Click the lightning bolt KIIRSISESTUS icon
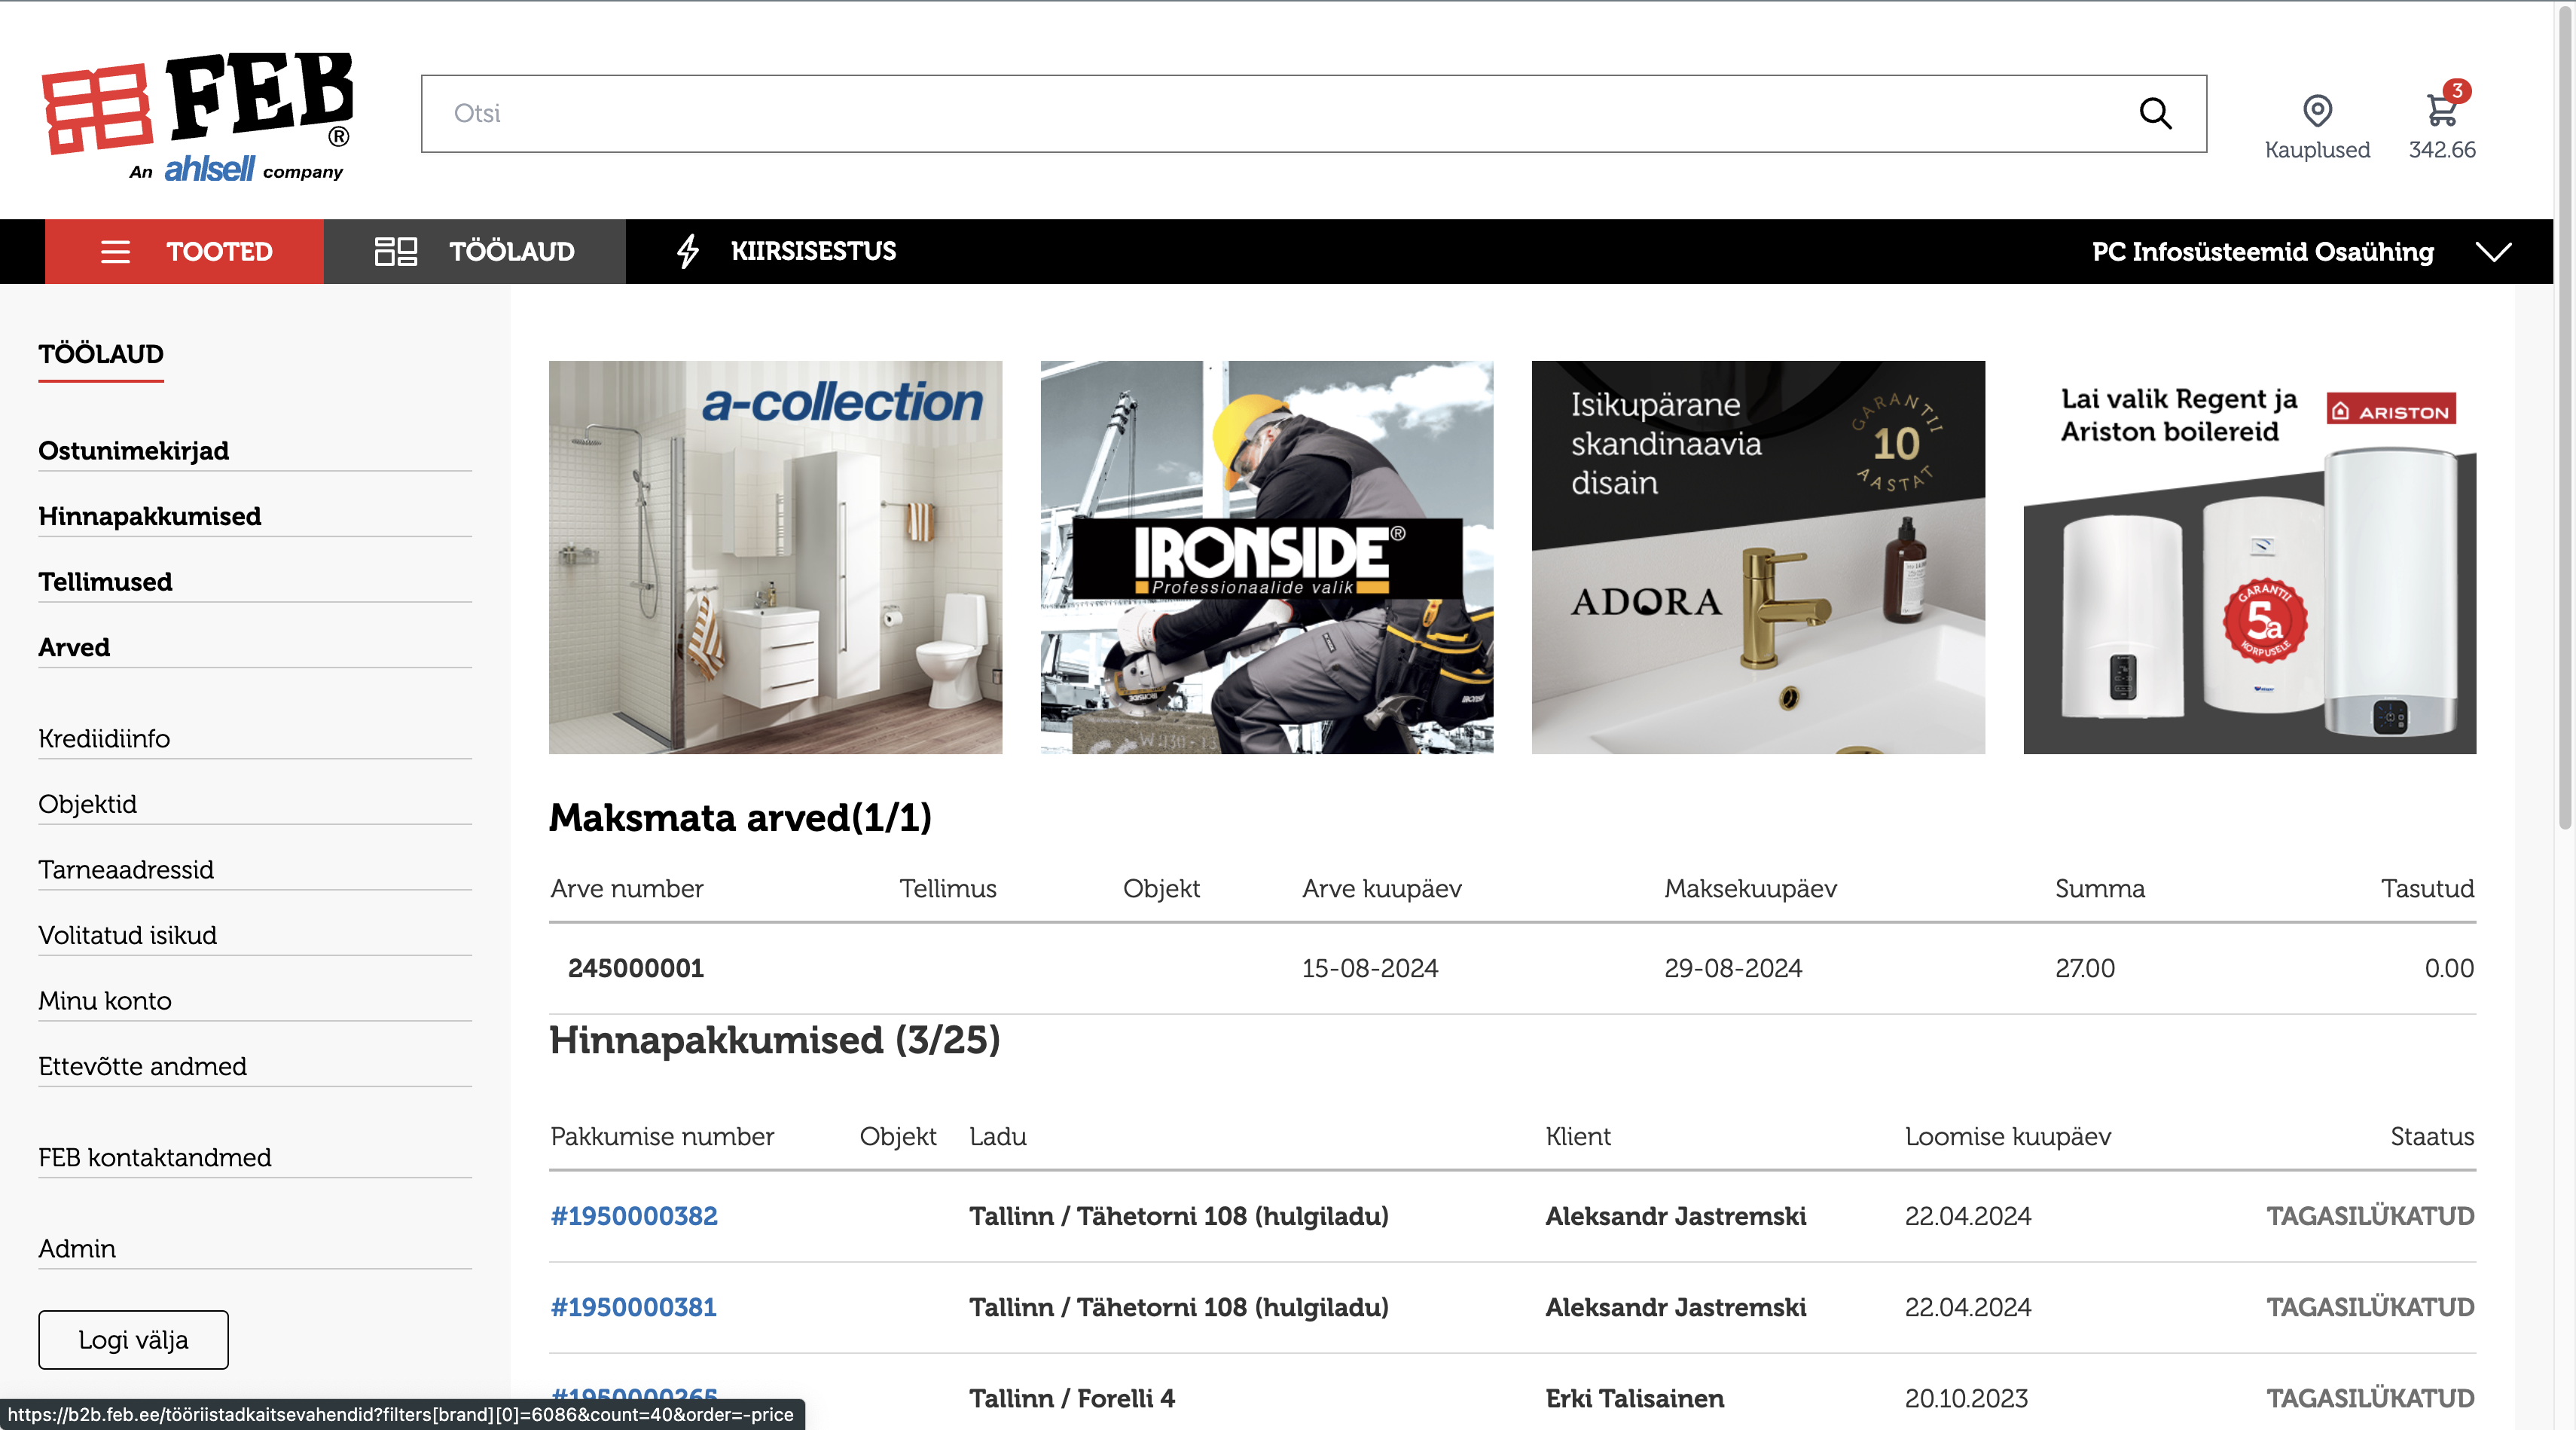The image size is (2576, 1430). coord(688,251)
